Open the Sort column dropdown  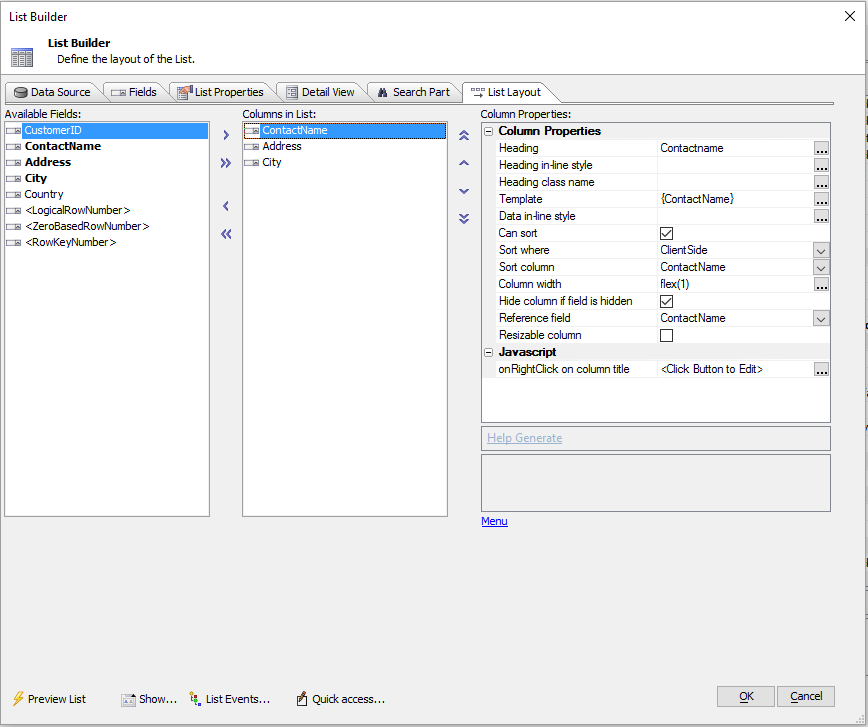coord(821,267)
